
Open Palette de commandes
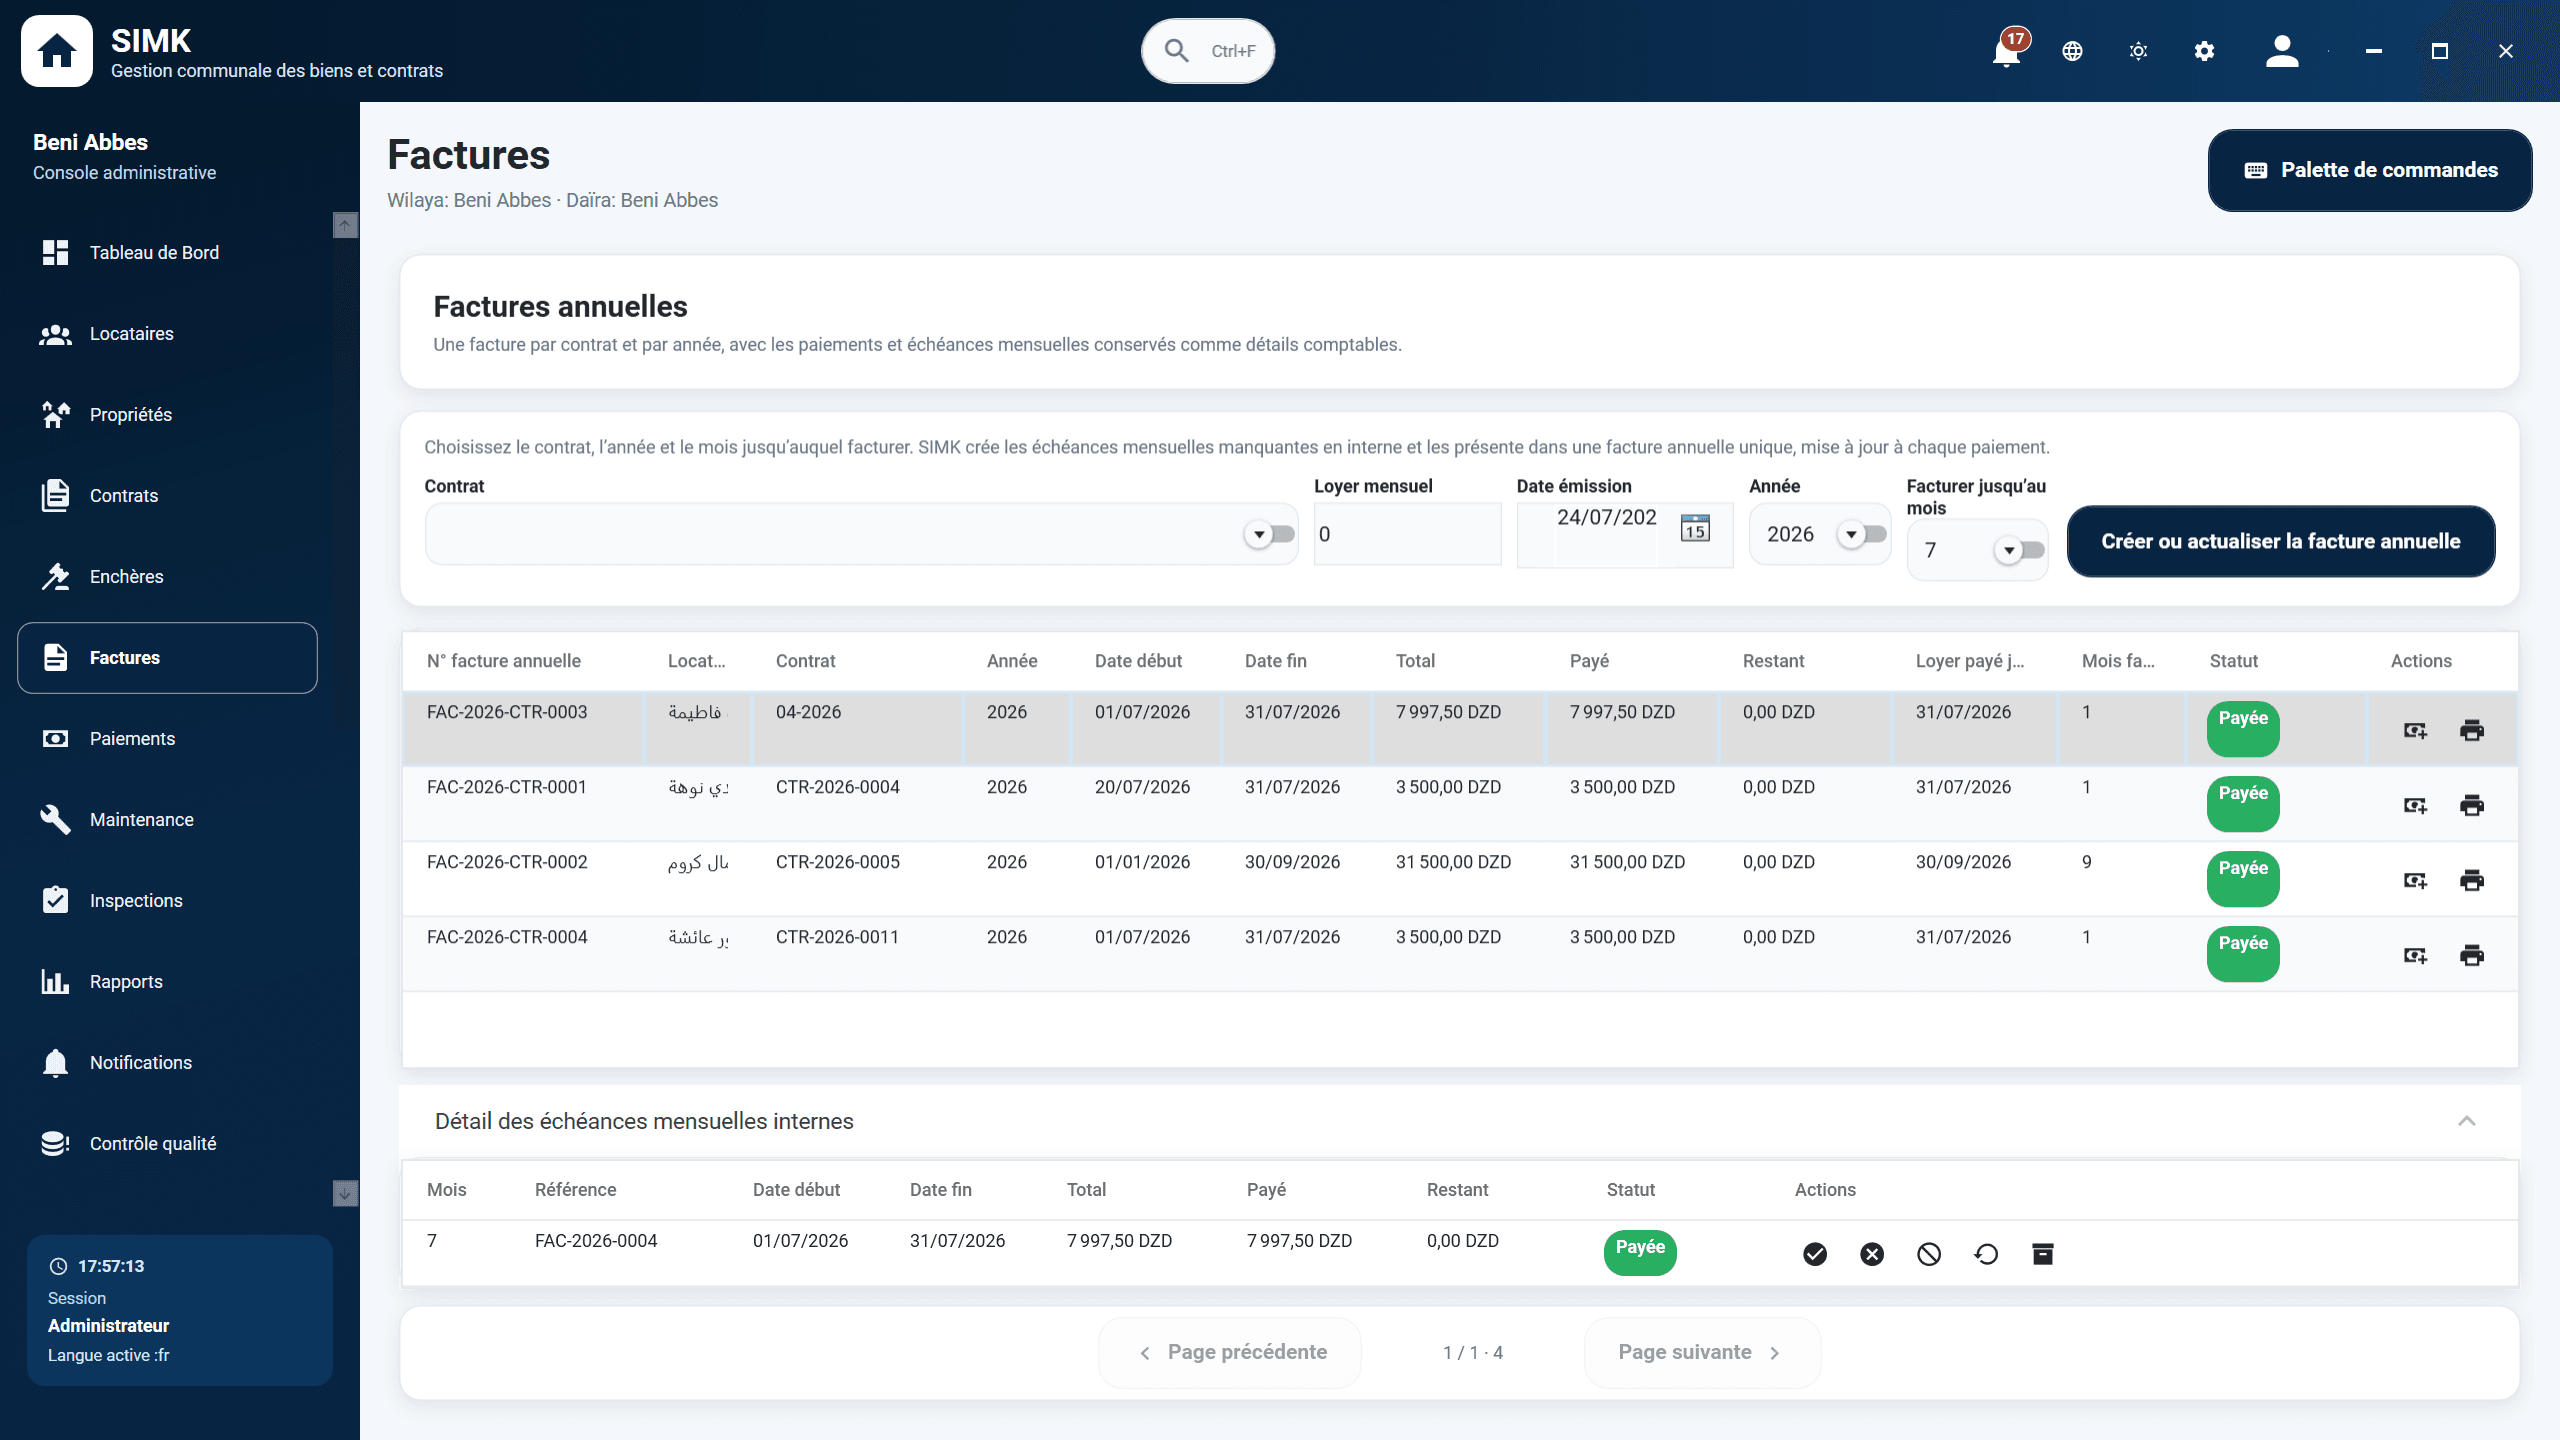tap(2370, 170)
